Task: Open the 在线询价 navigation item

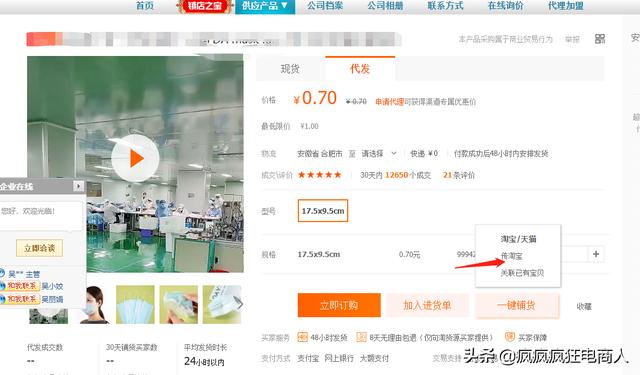Action: tap(505, 6)
